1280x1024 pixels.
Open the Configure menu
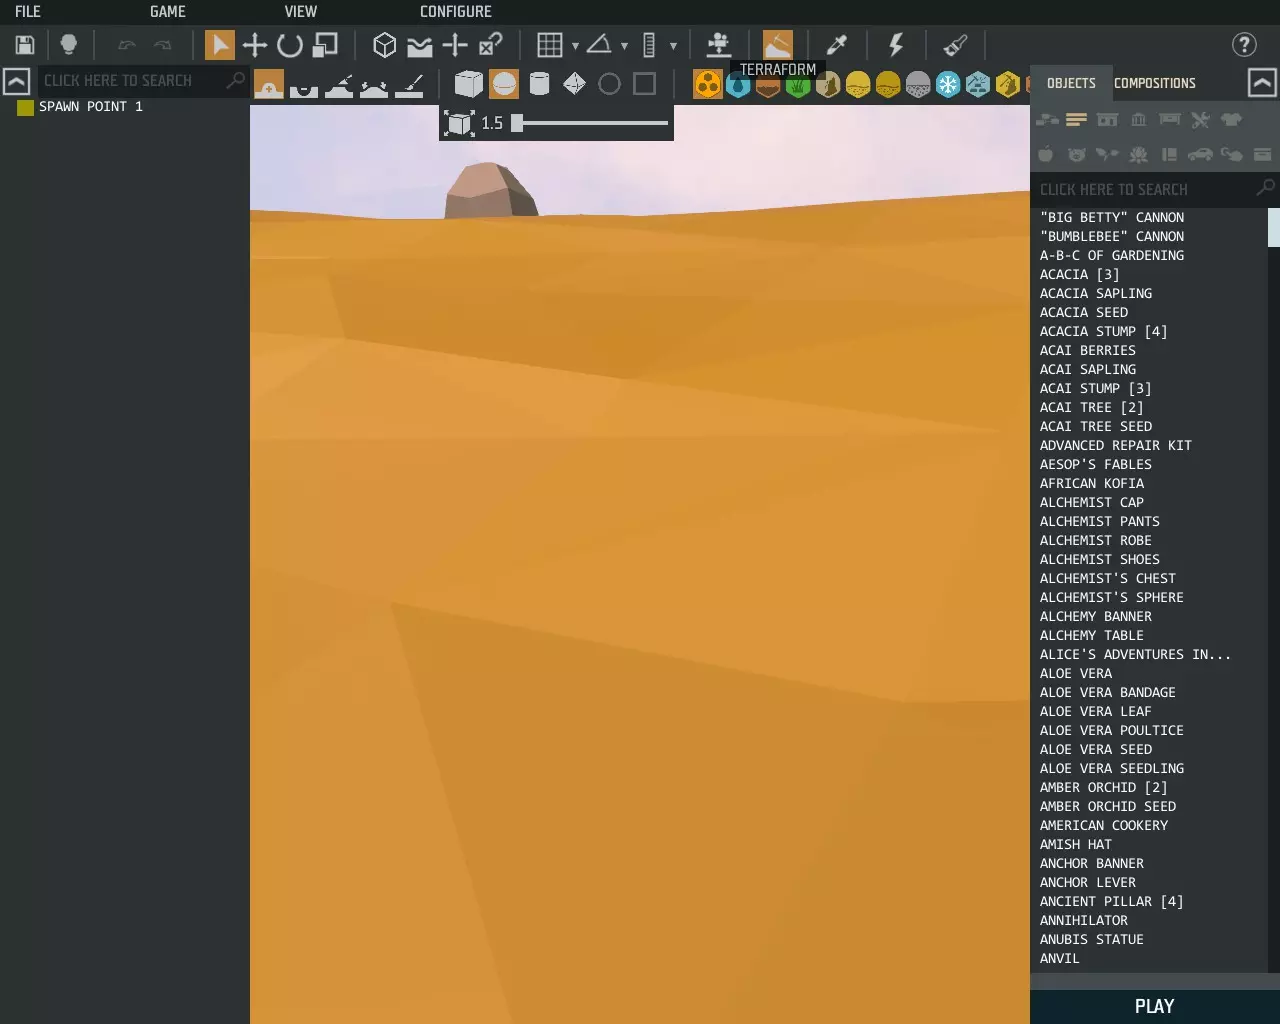tap(455, 12)
